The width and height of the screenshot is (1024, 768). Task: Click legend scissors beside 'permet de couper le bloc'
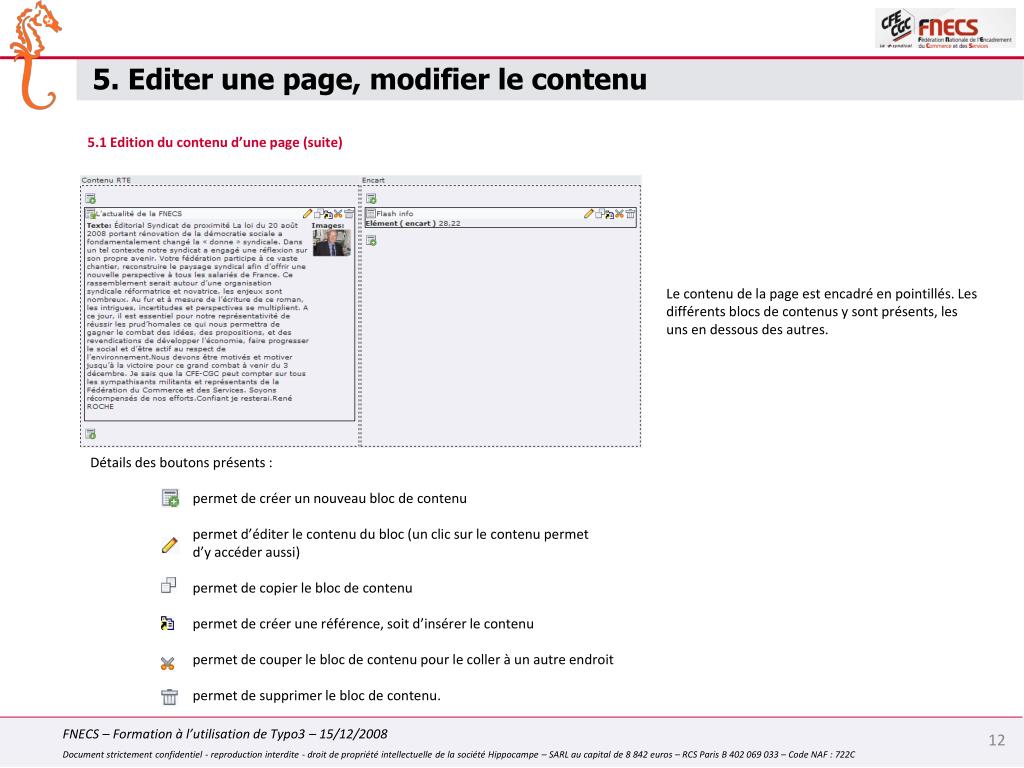coord(168,664)
